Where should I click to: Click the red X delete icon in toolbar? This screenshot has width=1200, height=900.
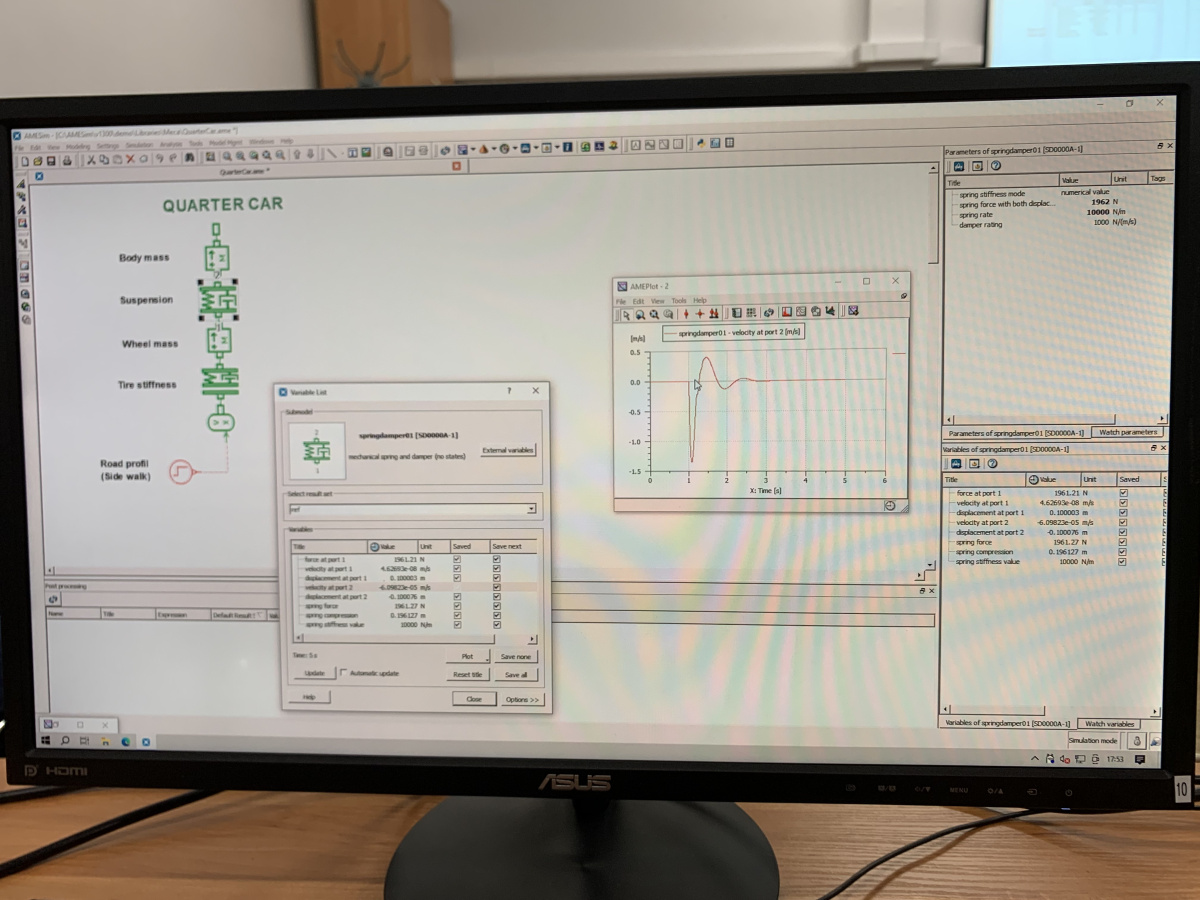coord(130,158)
